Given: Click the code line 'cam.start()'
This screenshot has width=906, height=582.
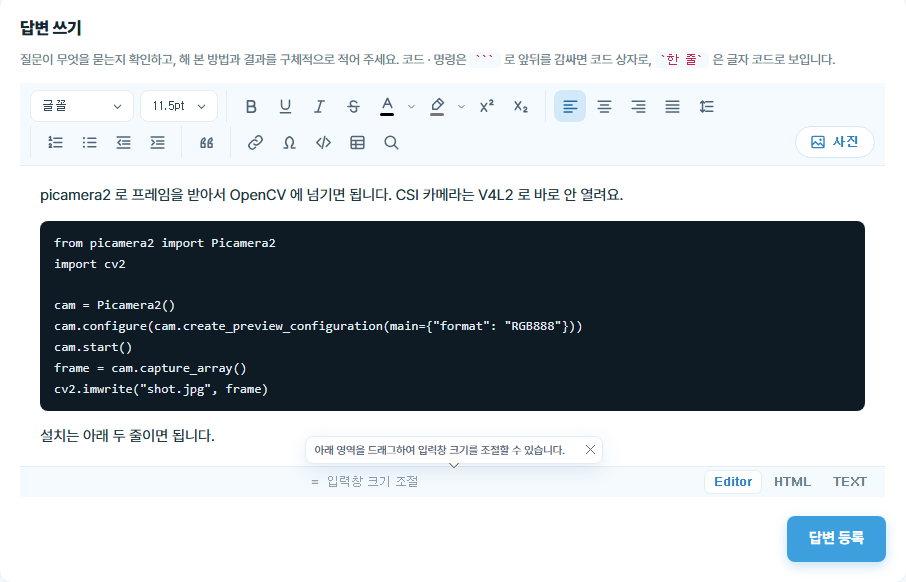Looking at the screenshot, I should 93,347.
